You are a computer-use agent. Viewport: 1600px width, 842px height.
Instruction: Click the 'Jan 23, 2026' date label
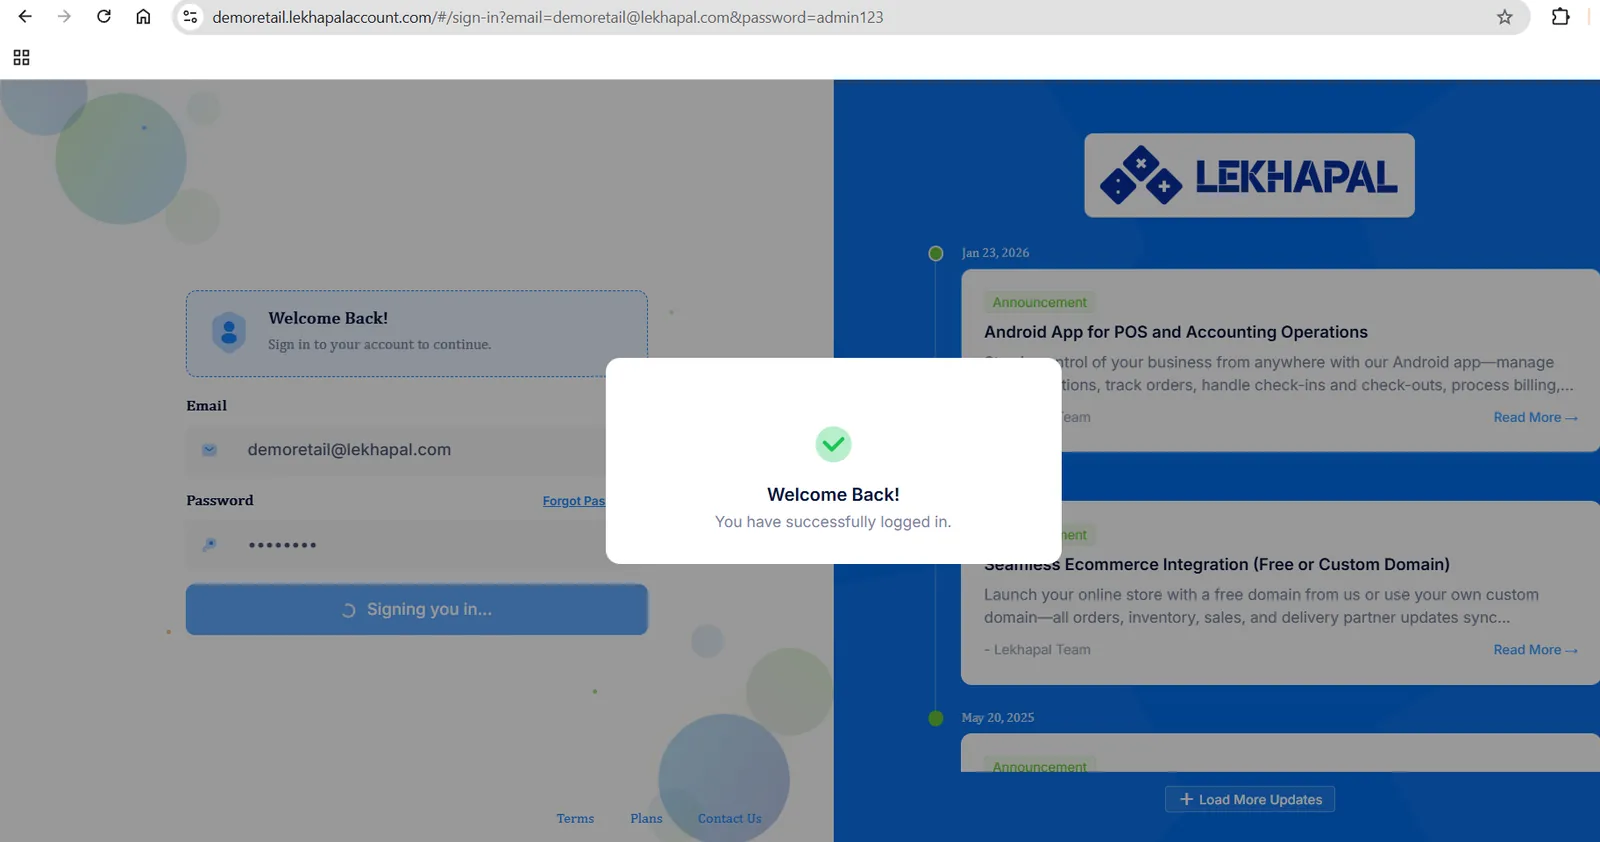tap(995, 253)
